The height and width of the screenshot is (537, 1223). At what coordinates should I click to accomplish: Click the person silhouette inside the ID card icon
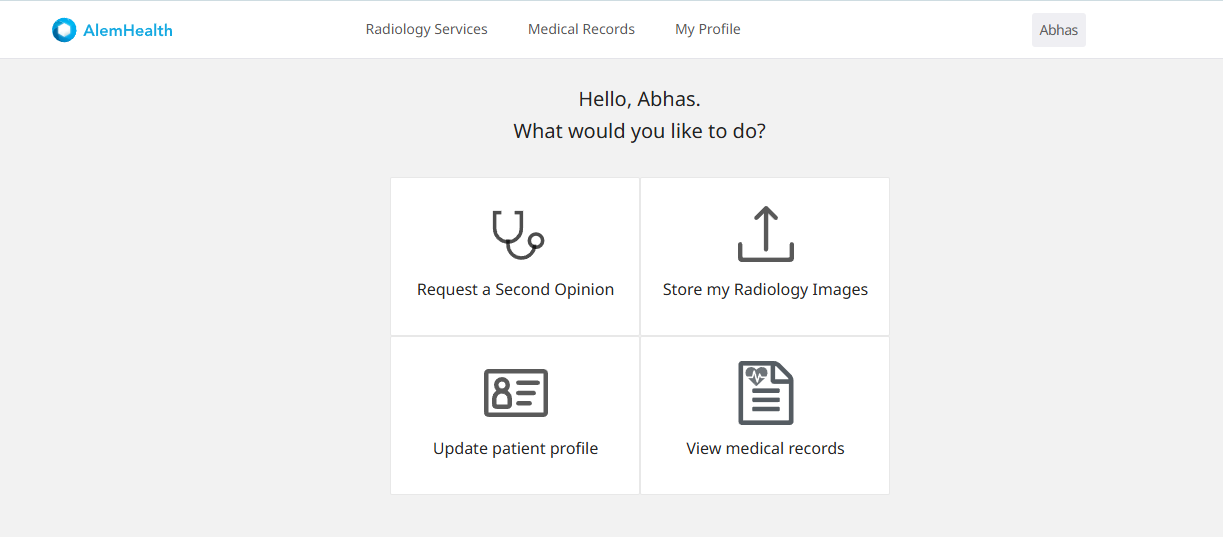coord(503,394)
